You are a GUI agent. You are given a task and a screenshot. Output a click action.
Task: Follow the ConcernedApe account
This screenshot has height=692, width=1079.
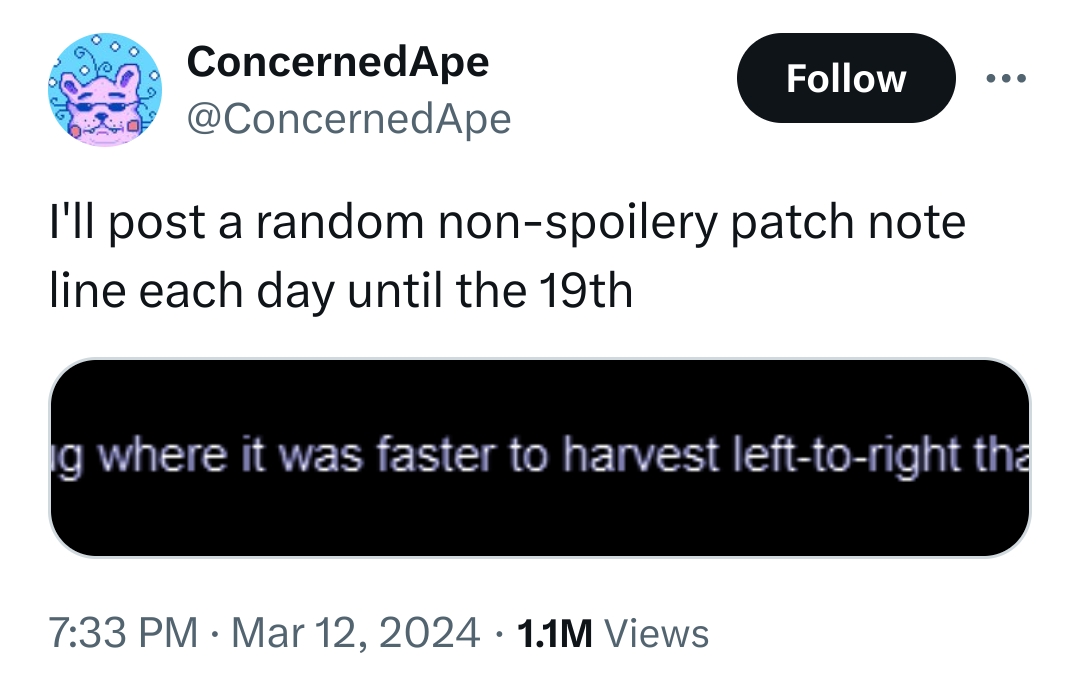(x=846, y=78)
